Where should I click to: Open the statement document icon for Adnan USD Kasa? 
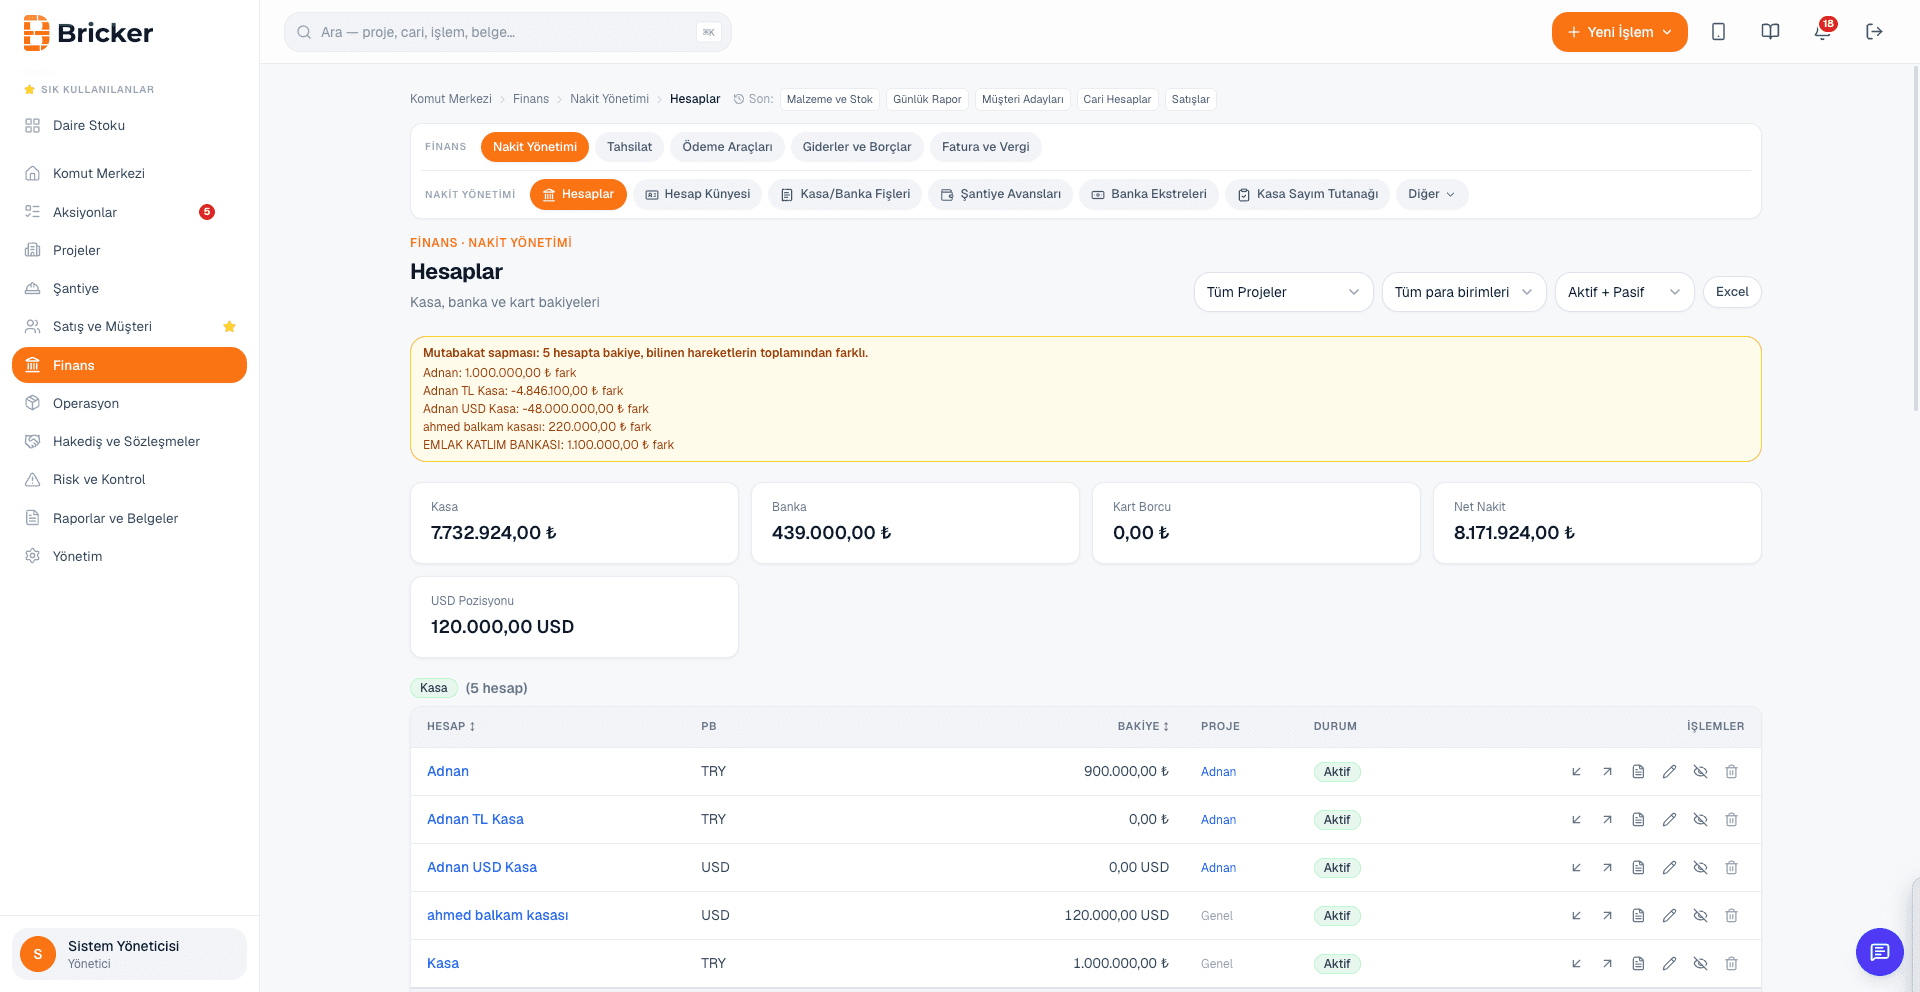coord(1638,868)
